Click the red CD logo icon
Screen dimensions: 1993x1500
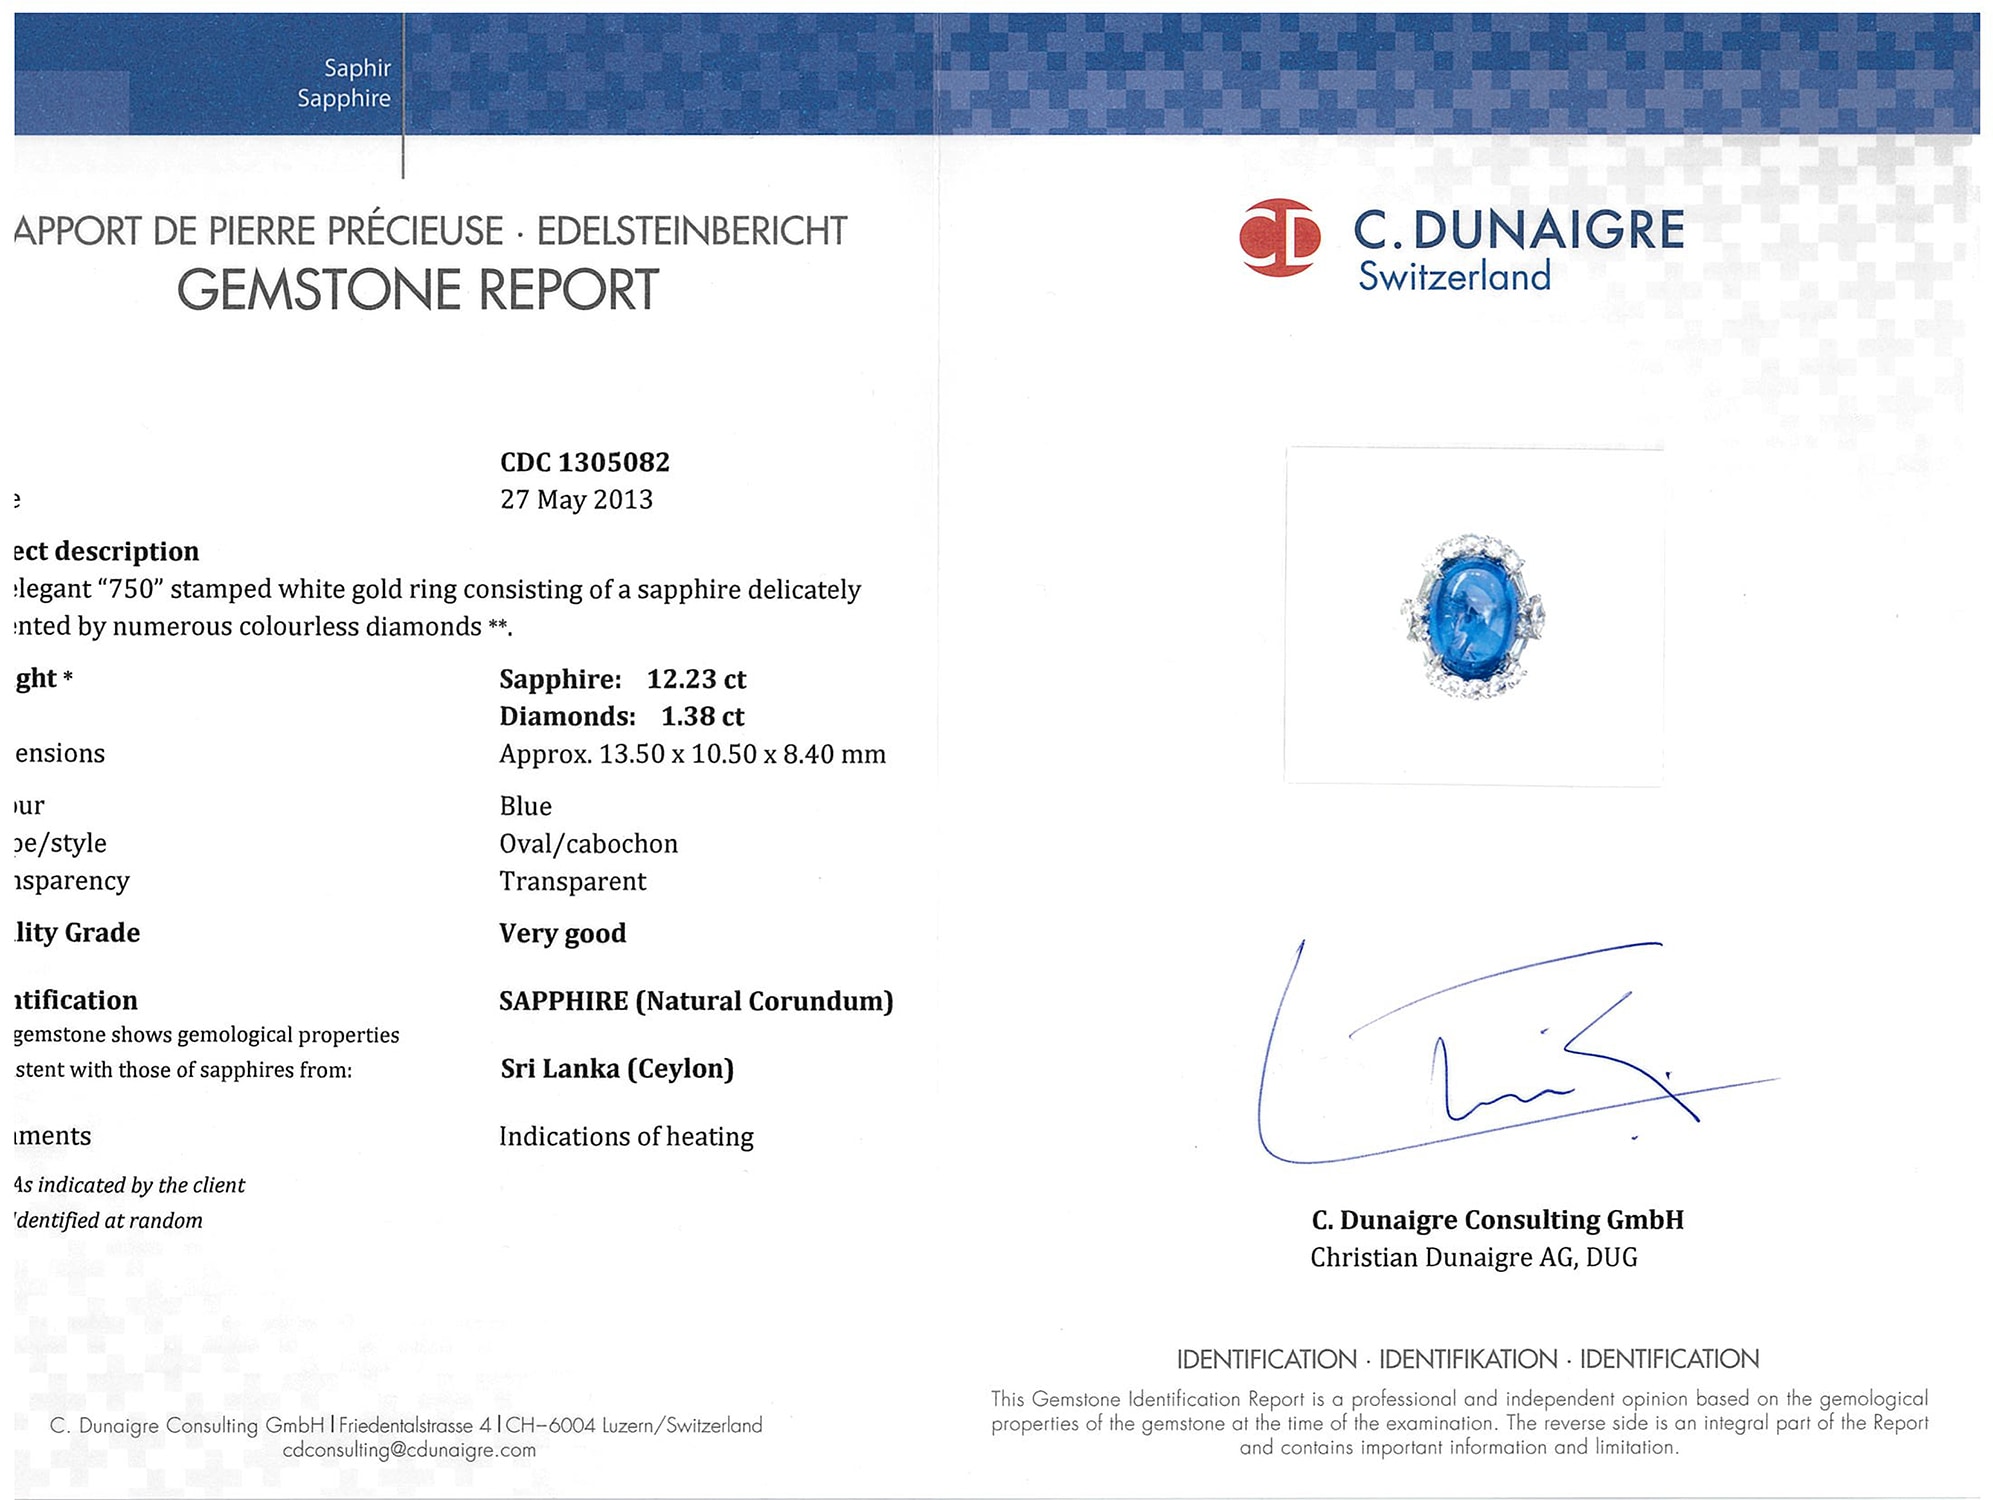pyautogui.click(x=1279, y=237)
